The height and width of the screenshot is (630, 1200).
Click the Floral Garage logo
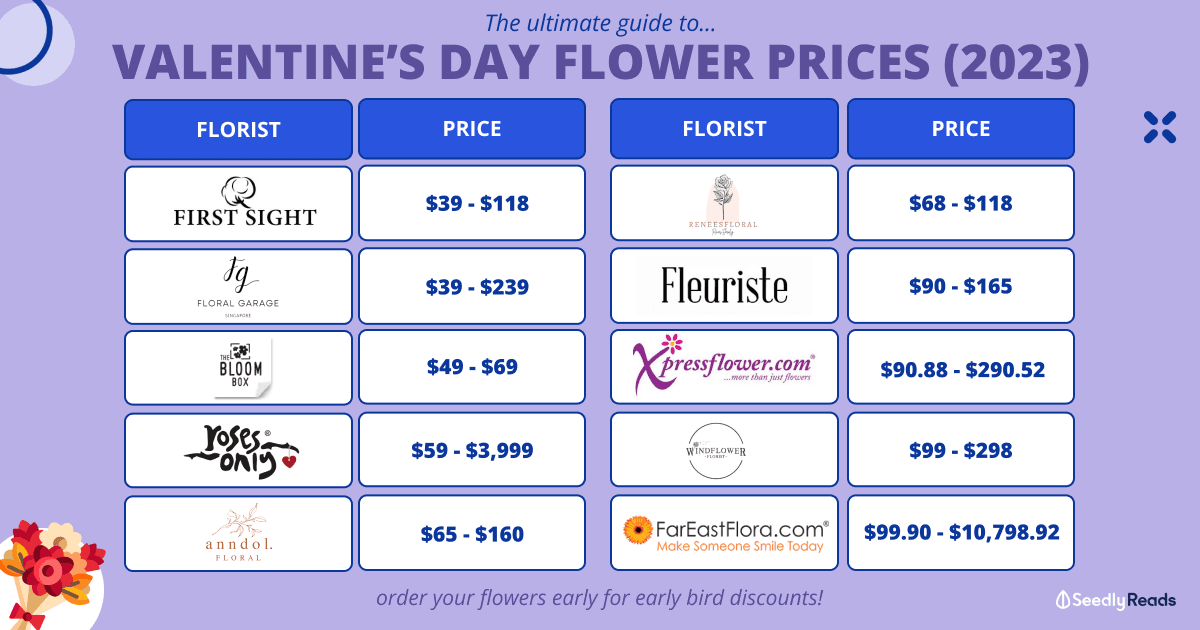coord(238,286)
